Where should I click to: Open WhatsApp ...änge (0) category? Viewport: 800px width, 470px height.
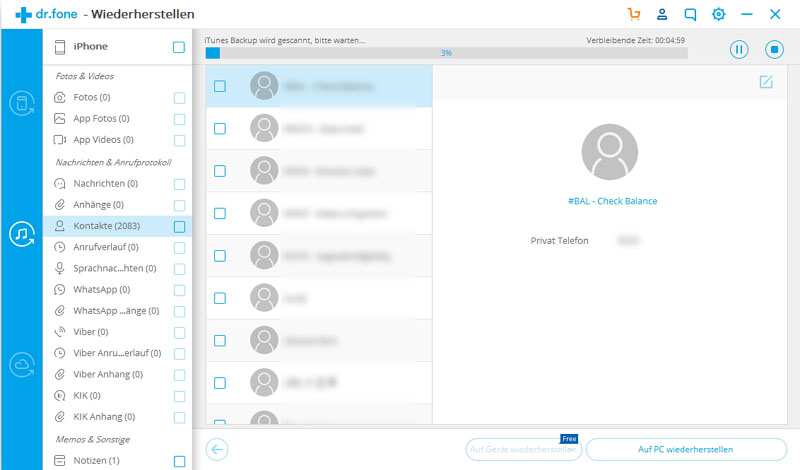pos(117,310)
